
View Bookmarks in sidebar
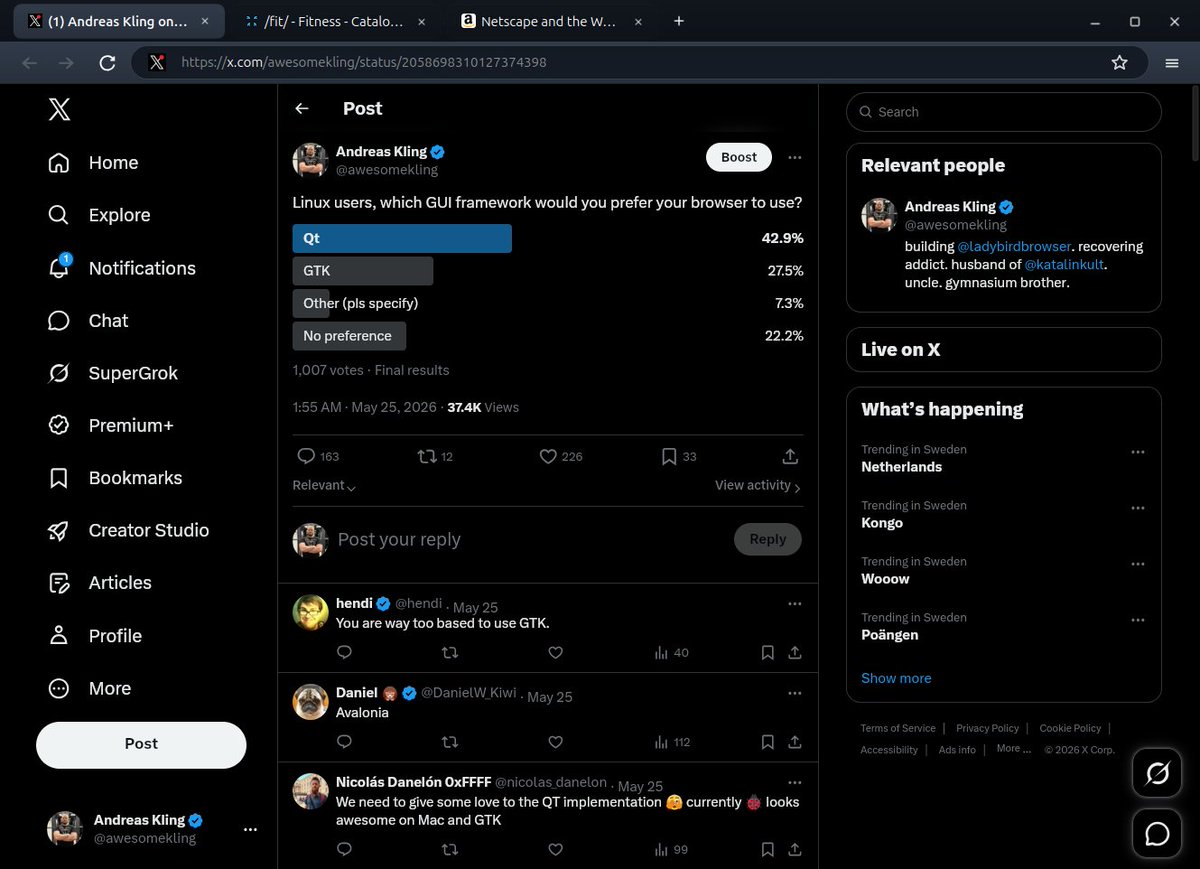pos(115,478)
